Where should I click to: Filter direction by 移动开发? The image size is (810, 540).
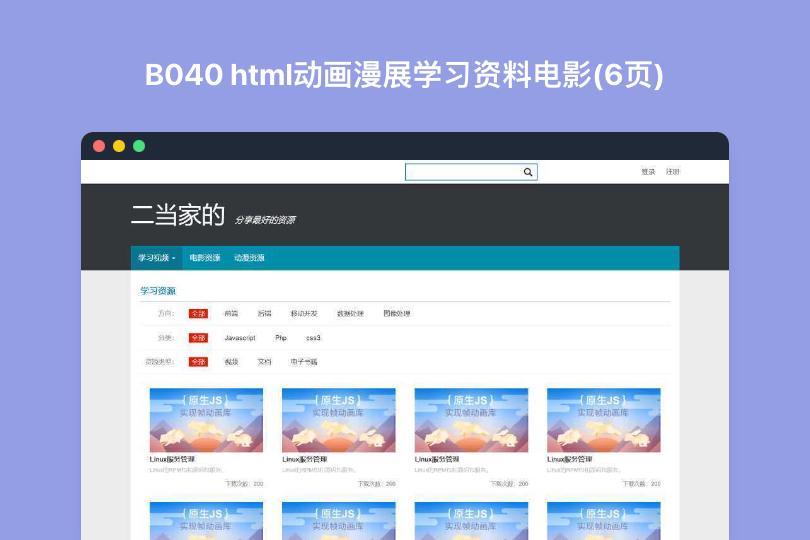(x=304, y=314)
